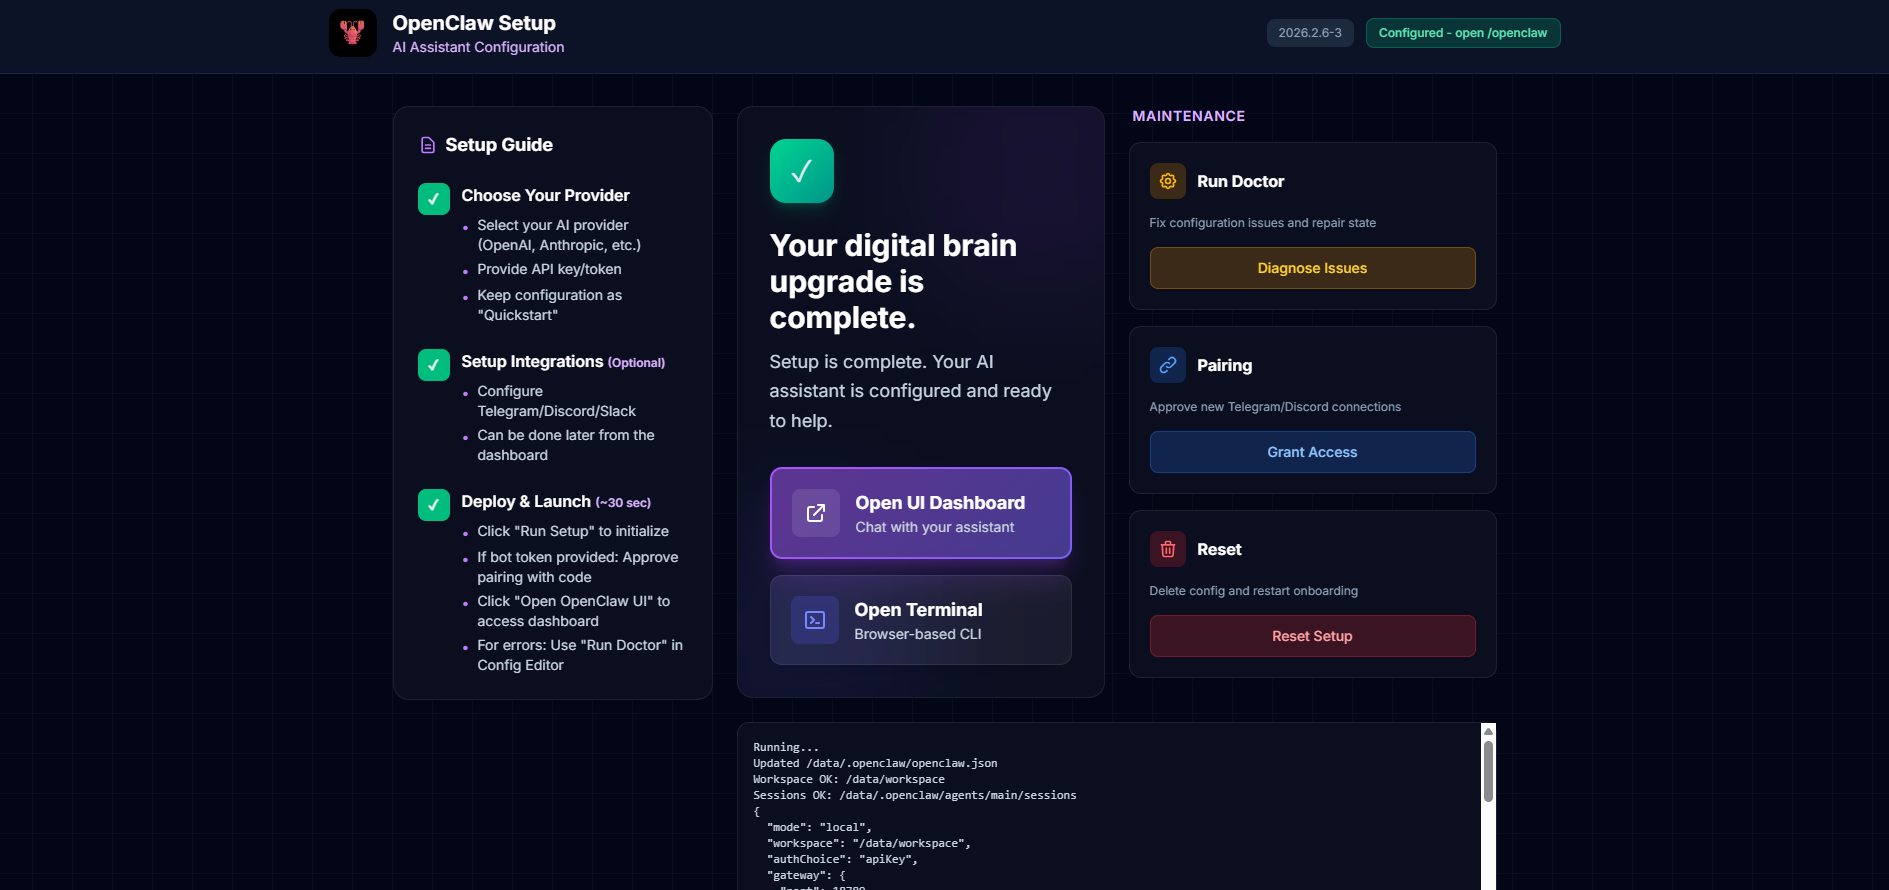Click log line starting "Sessions OK"
1889x890 pixels.
[915, 795]
